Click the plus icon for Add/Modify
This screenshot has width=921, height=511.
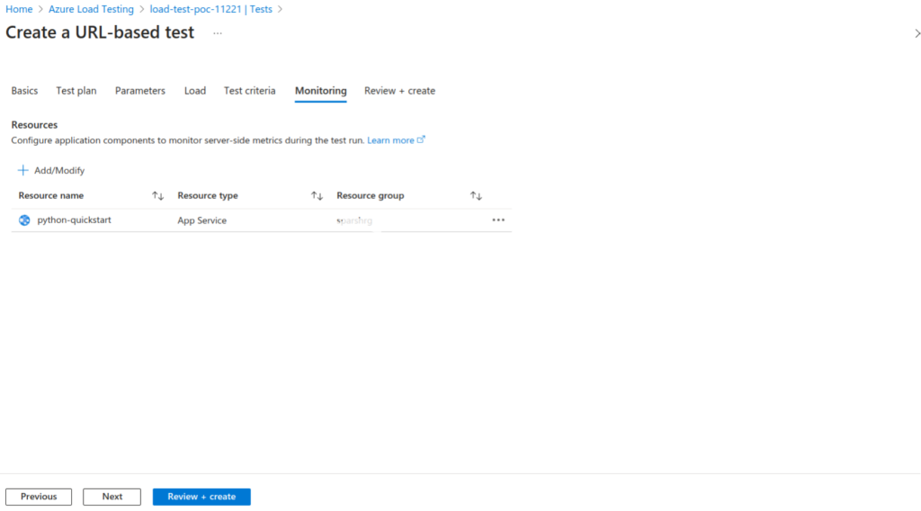tap(23, 170)
